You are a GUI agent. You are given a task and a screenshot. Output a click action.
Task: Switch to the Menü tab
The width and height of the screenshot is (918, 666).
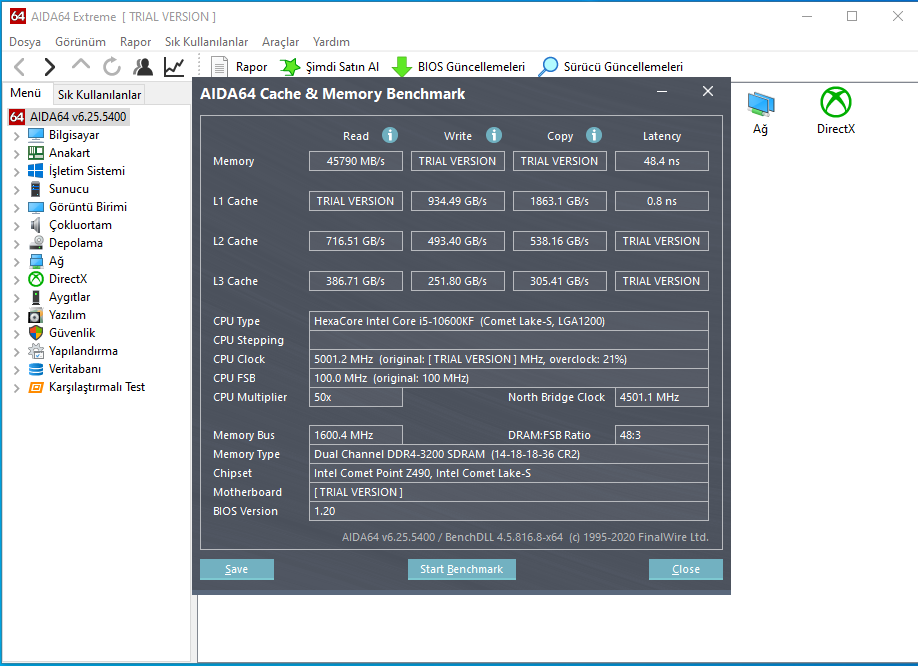click(x=26, y=93)
